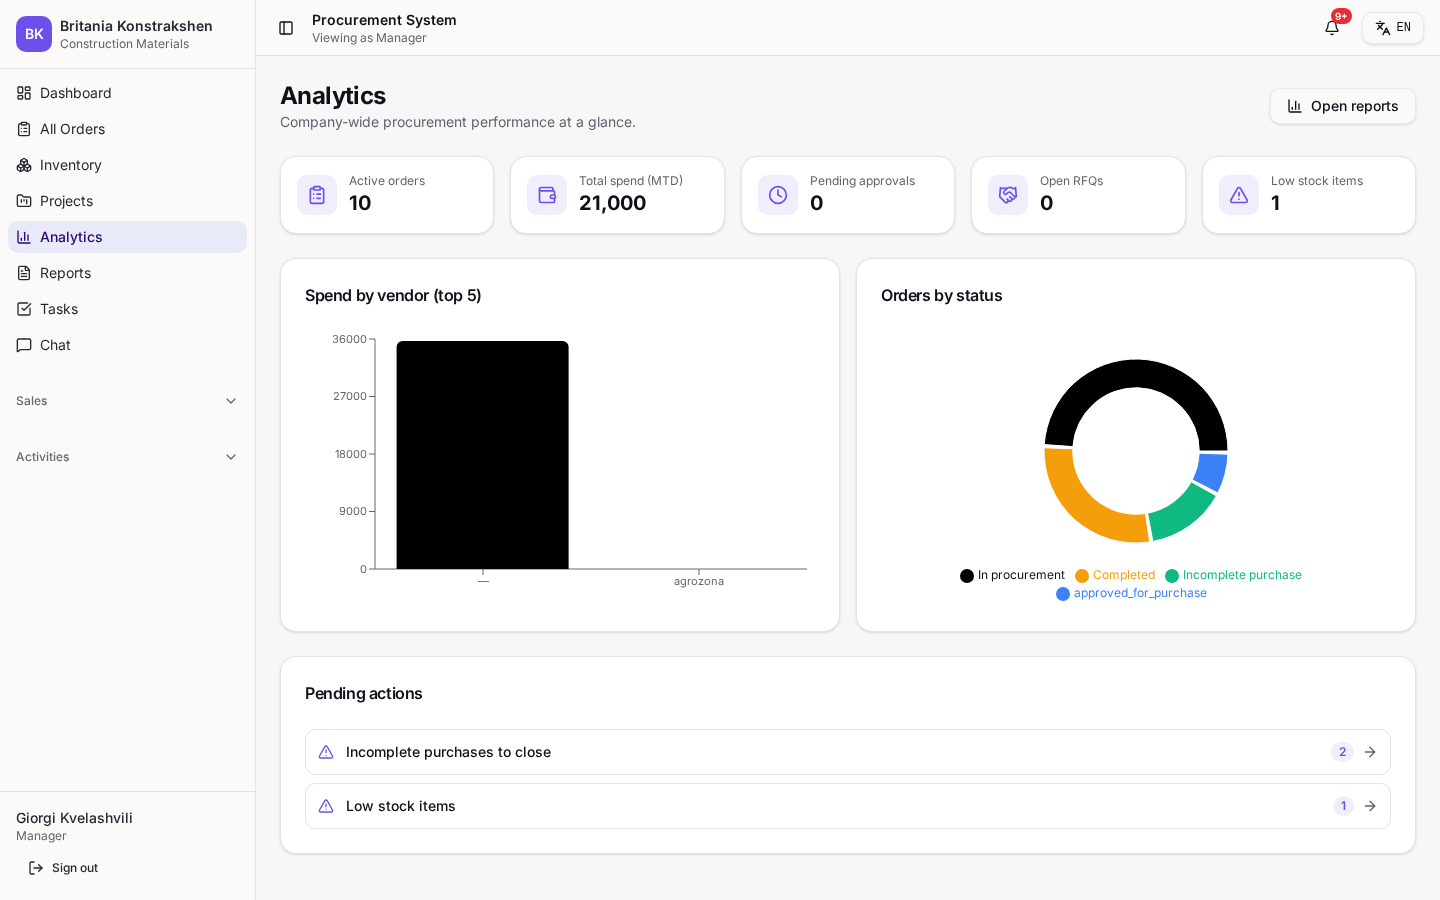Viewport: 1440px width, 900px height.
Task: Click the Chat bubble icon in sidebar
Action: pos(24,345)
